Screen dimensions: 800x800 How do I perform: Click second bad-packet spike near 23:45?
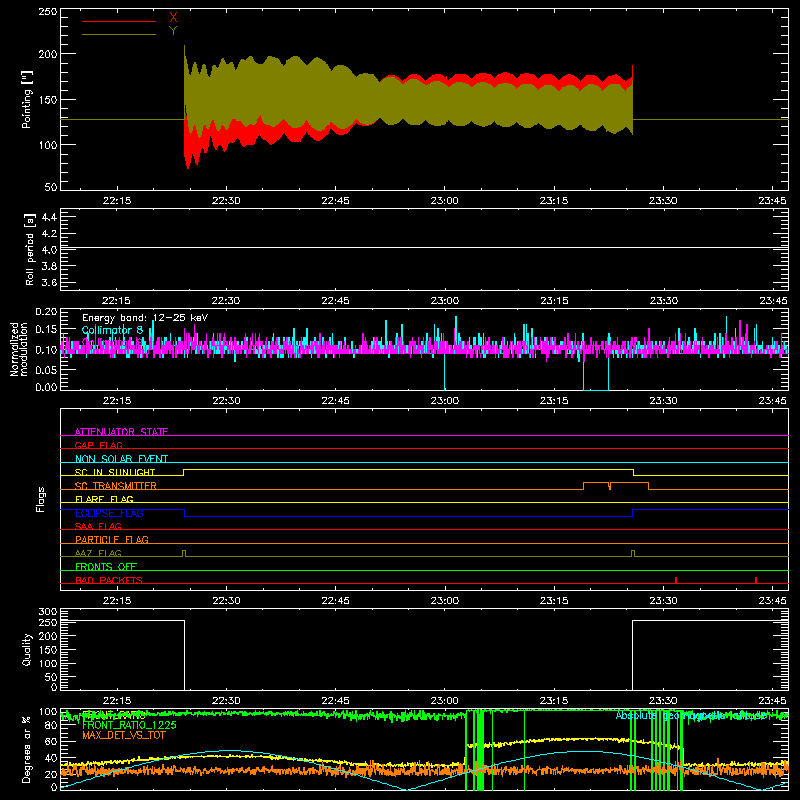pos(756,580)
